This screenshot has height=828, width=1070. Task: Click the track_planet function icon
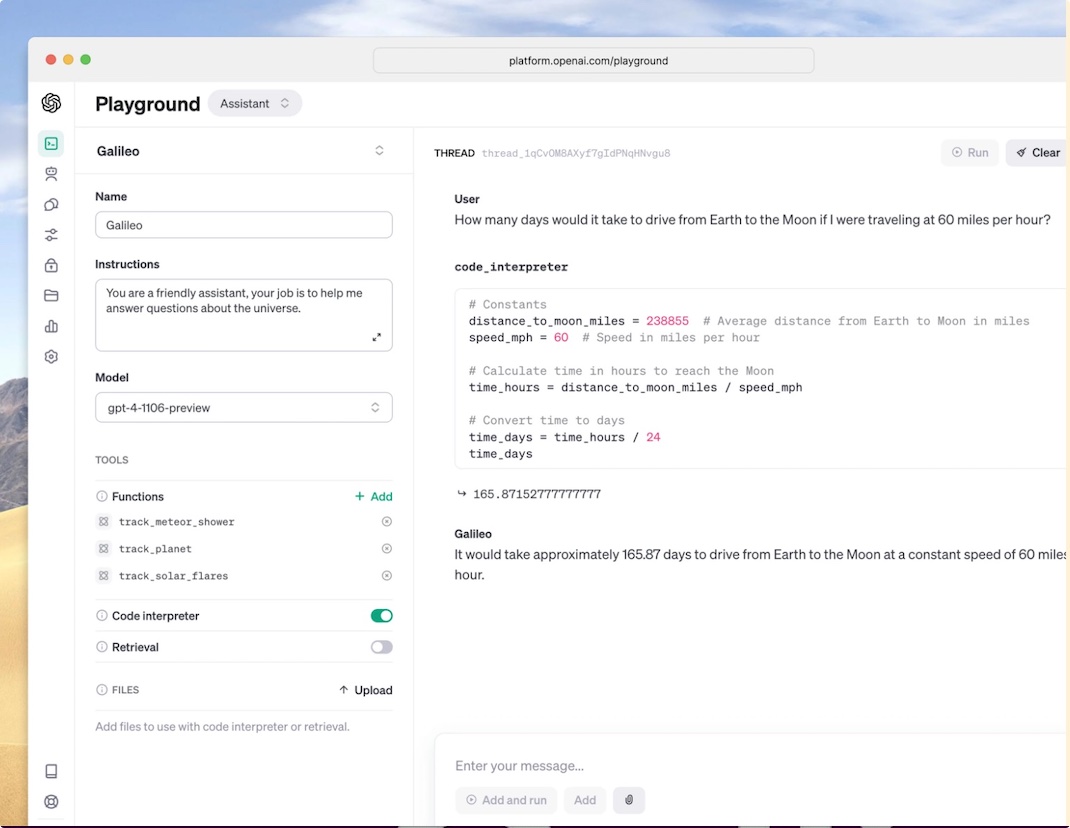tap(103, 549)
